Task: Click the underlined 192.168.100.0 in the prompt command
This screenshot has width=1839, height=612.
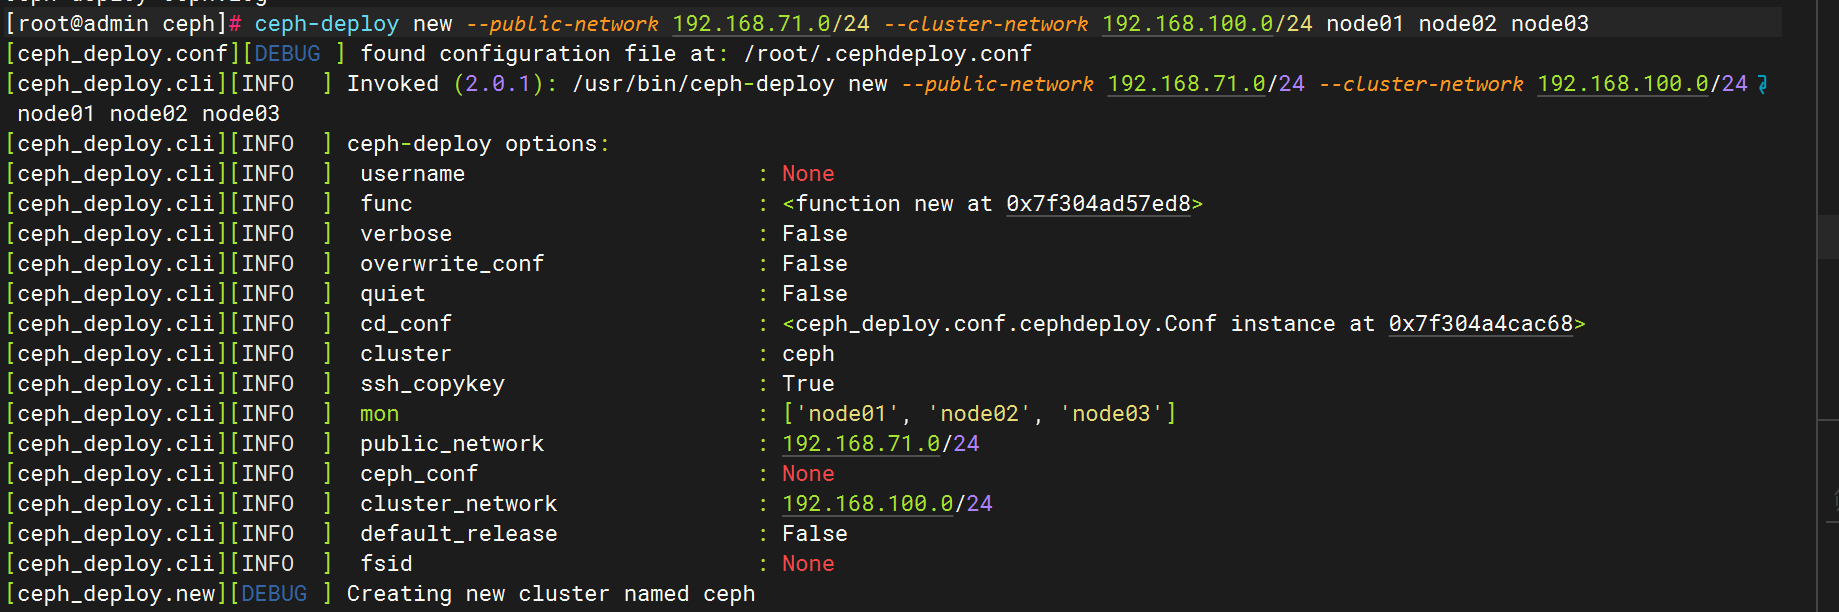Action: pyautogui.click(x=1188, y=24)
